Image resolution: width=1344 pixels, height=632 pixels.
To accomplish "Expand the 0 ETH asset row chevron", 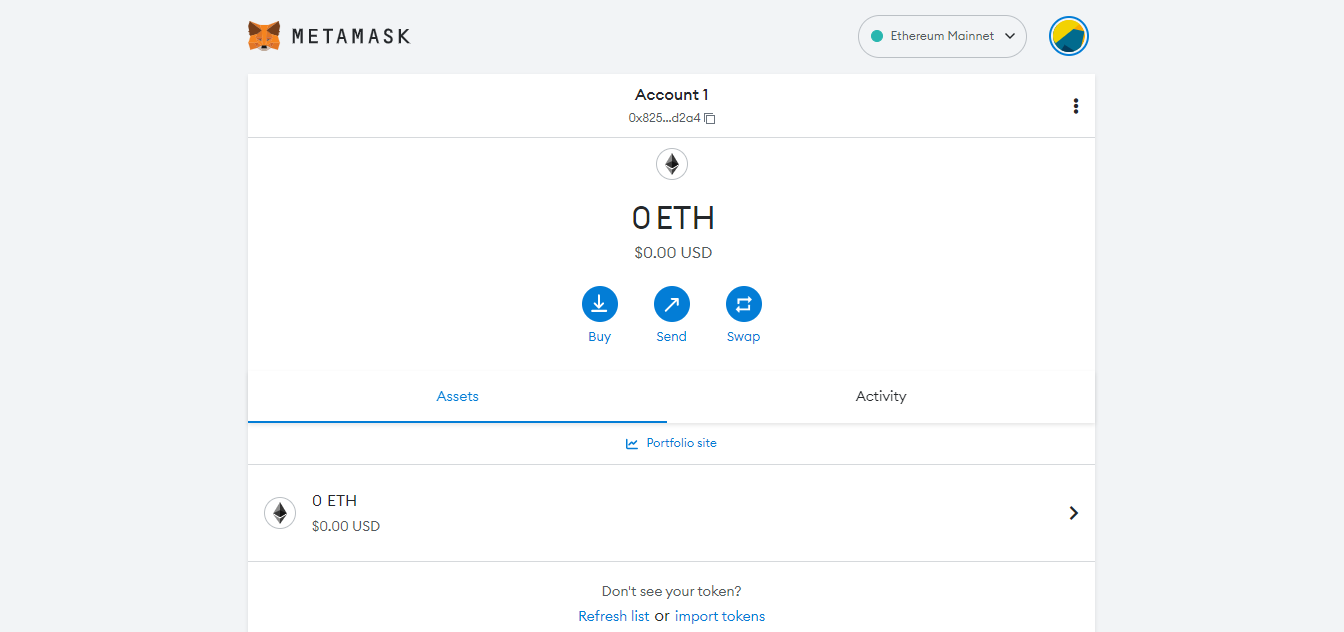I will point(1074,513).
